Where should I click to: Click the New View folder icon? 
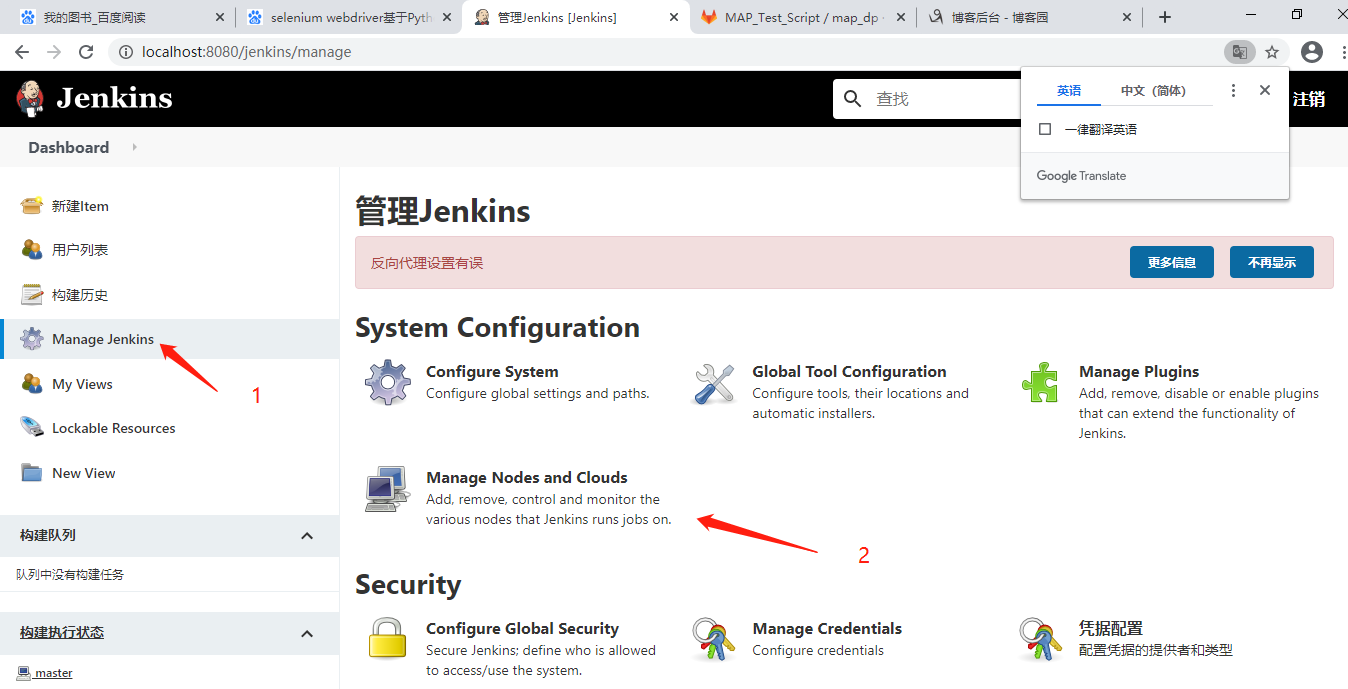pos(32,473)
